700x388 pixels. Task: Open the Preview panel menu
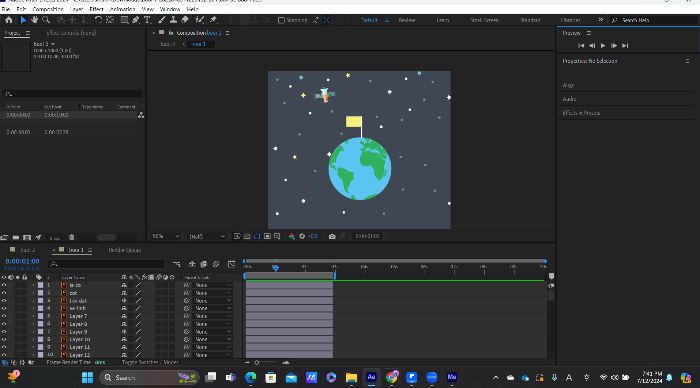point(589,33)
